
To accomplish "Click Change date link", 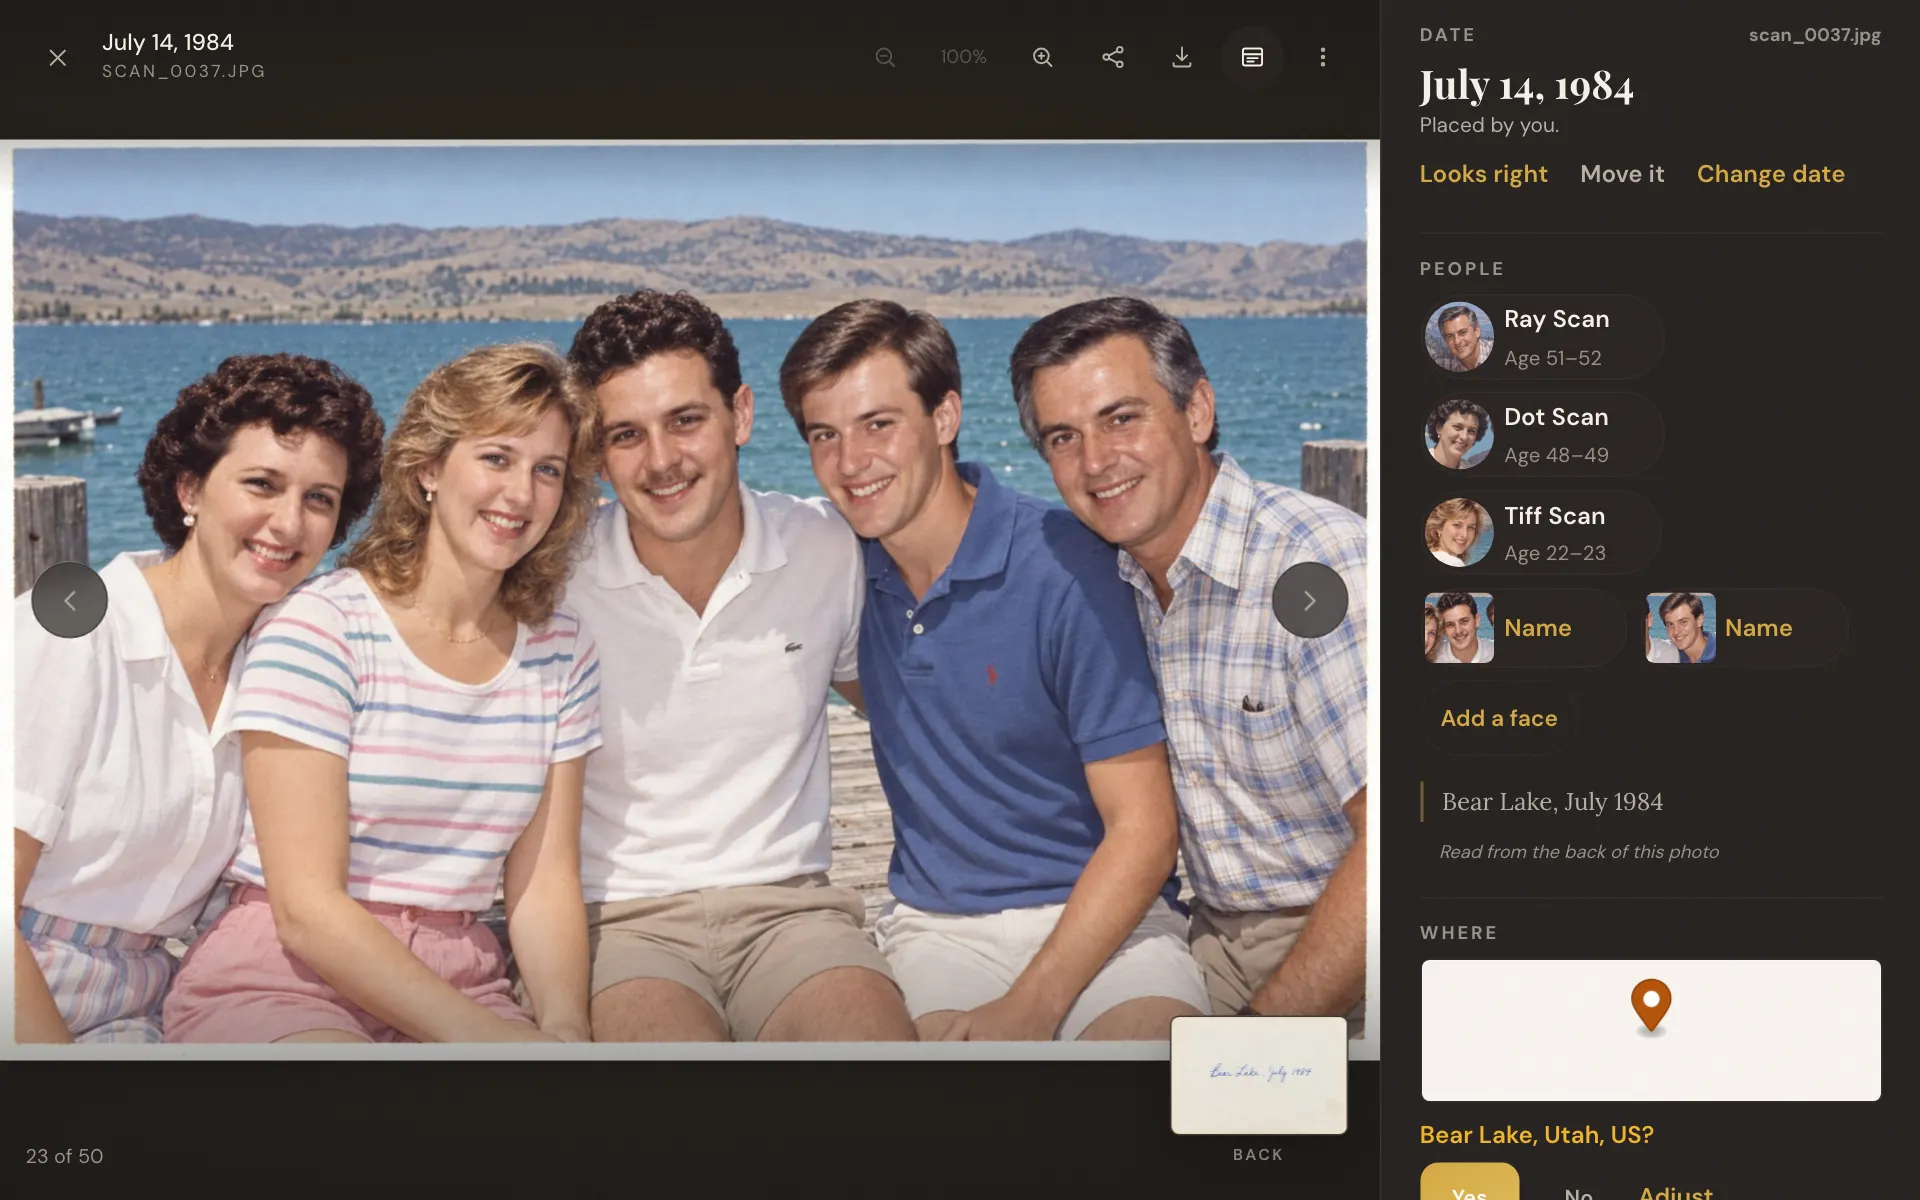I will click(x=1770, y=174).
